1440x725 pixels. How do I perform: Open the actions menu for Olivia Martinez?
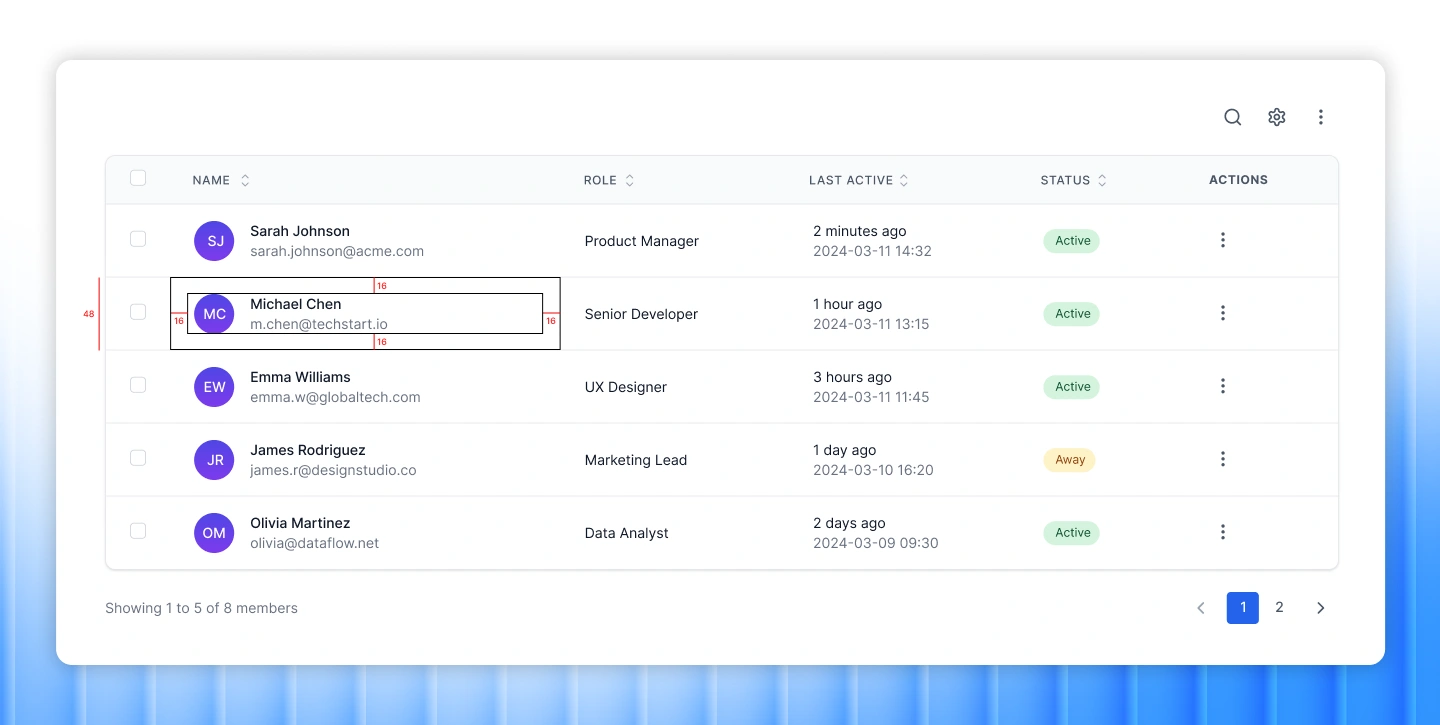(1223, 532)
